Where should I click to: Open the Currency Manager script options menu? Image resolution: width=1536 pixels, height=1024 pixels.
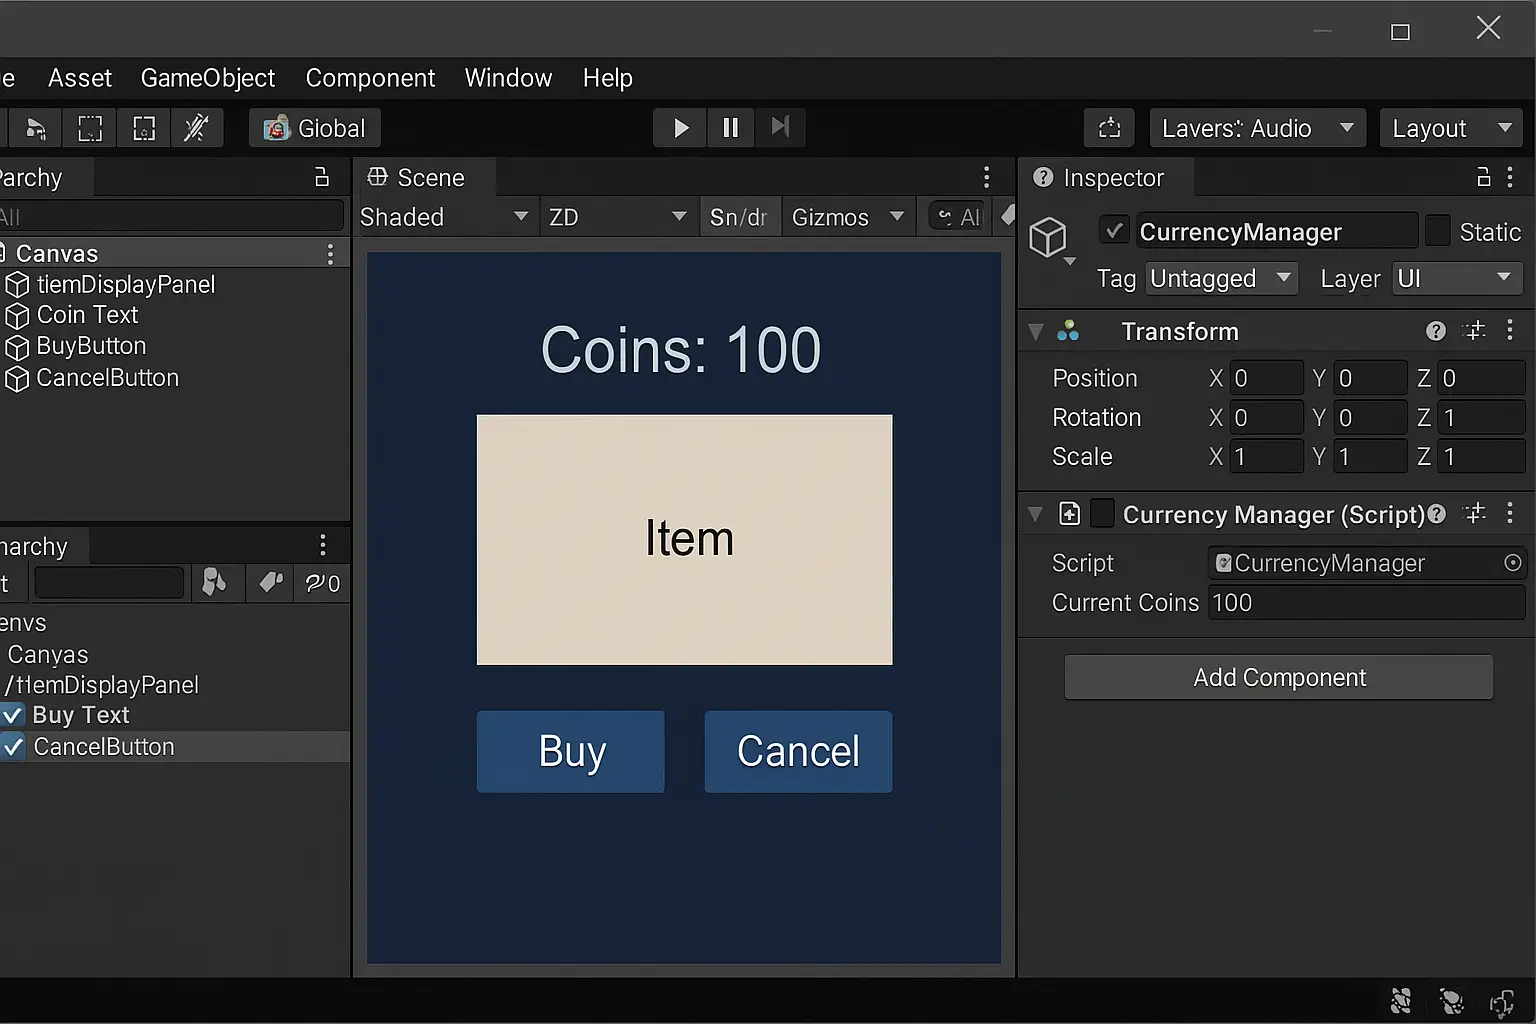[1510, 514]
